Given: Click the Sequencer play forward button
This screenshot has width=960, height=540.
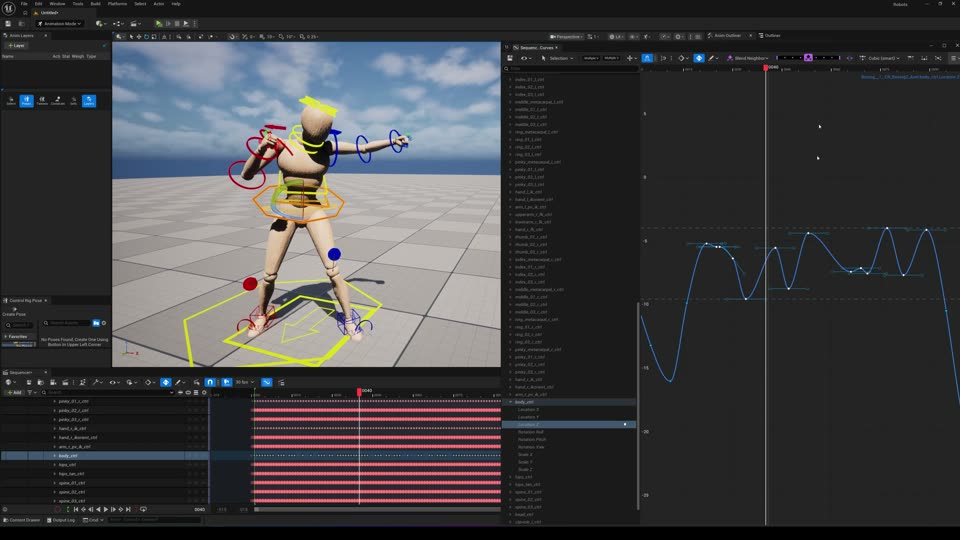Looking at the screenshot, I should coord(106,509).
